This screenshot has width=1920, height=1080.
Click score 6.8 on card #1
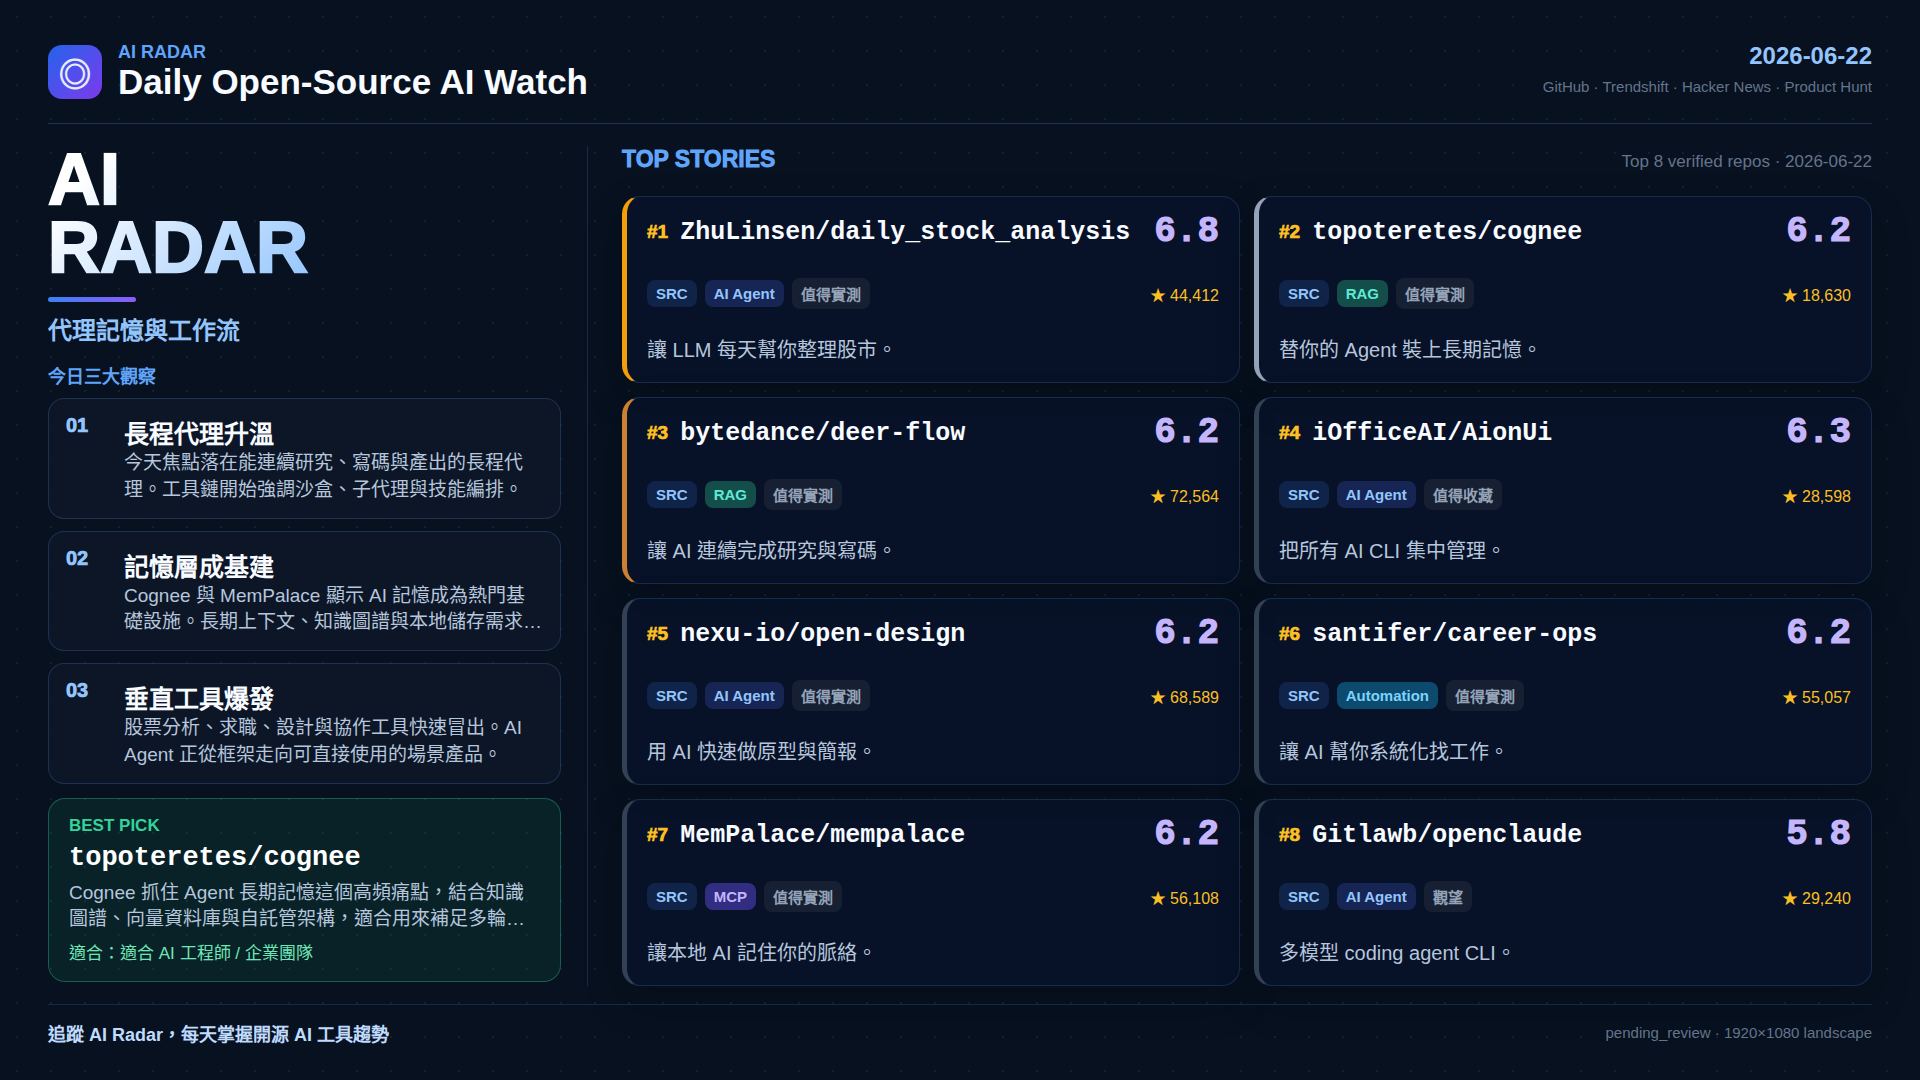[1186, 230]
